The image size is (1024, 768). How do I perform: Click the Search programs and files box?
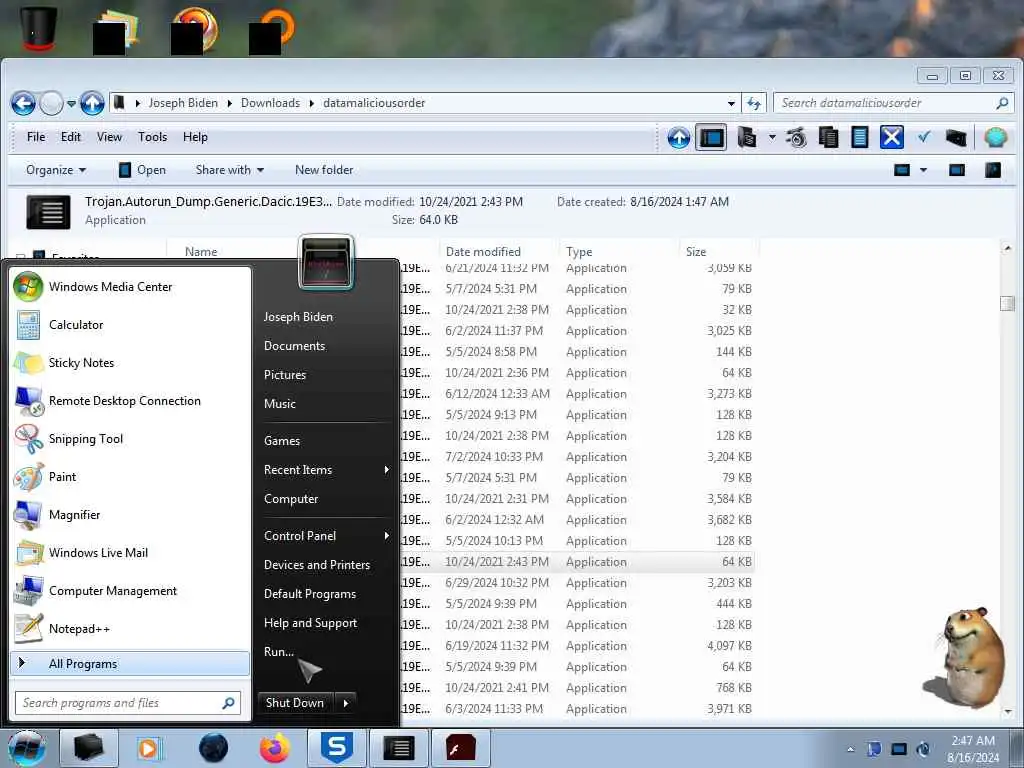pyautogui.click(x=128, y=703)
